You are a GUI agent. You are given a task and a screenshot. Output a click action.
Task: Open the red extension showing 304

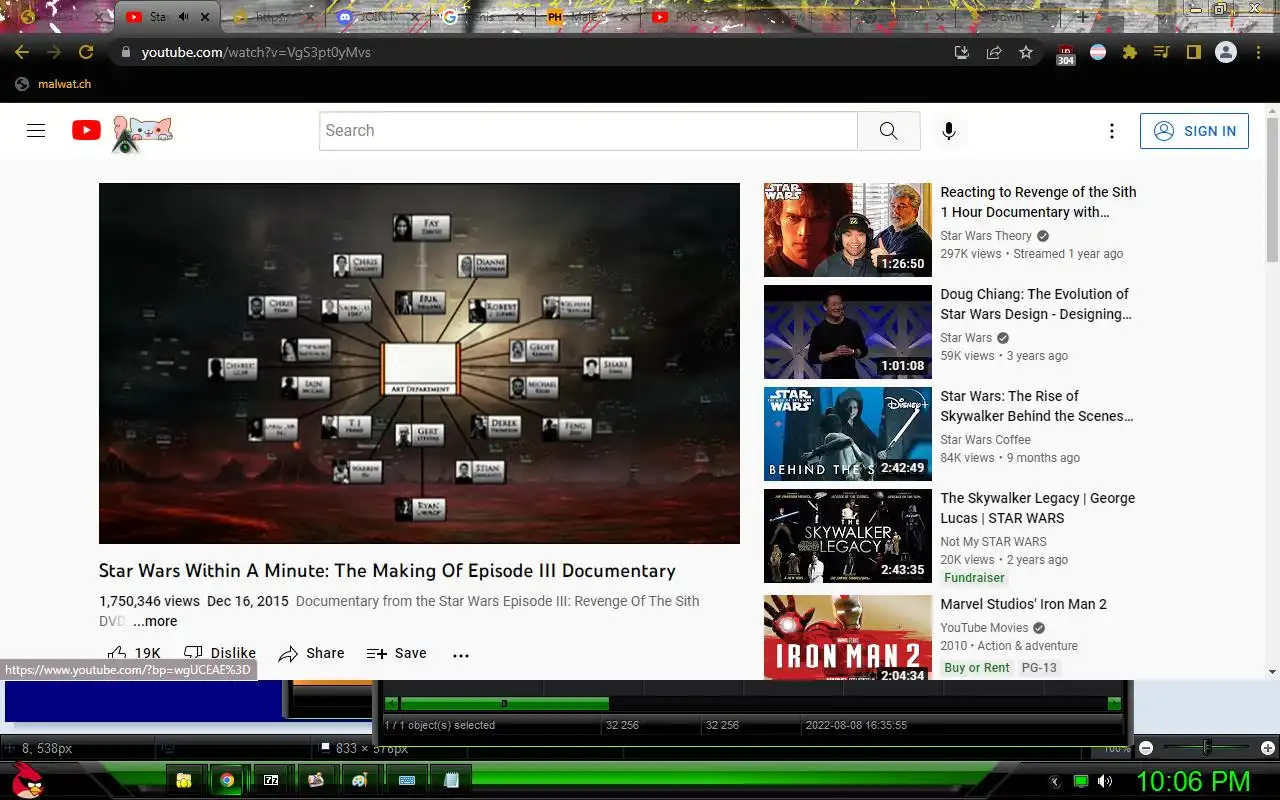click(1066, 53)
